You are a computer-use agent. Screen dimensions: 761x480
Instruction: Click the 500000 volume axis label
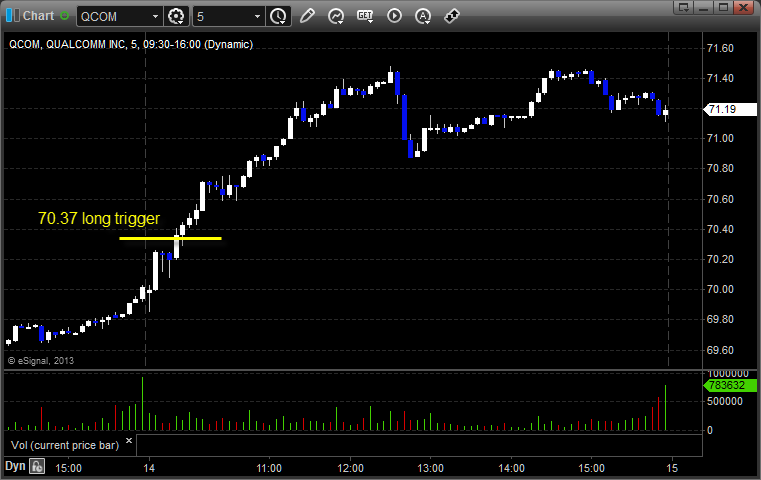pyautogui.click(x=725, y=401)
